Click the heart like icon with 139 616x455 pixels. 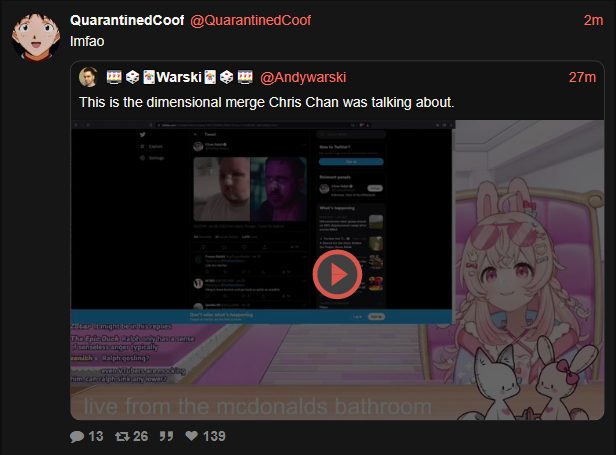click(x=191, y=436)
